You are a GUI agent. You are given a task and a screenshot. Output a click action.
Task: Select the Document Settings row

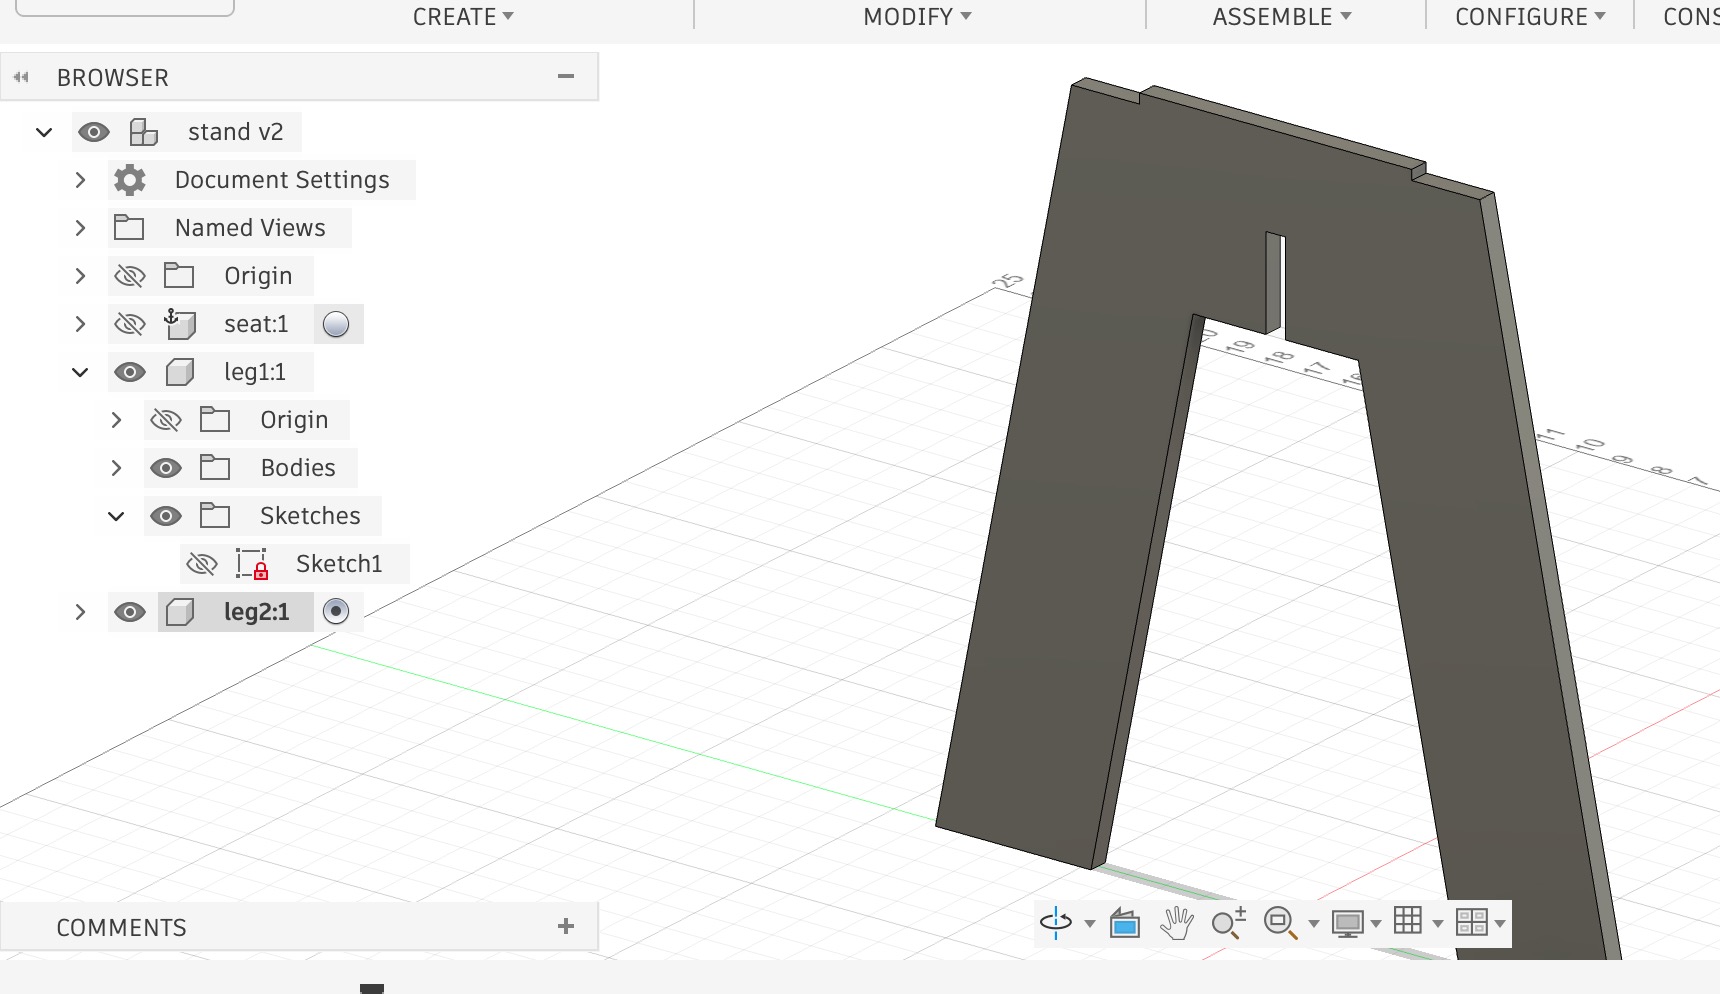click(282, 180)
